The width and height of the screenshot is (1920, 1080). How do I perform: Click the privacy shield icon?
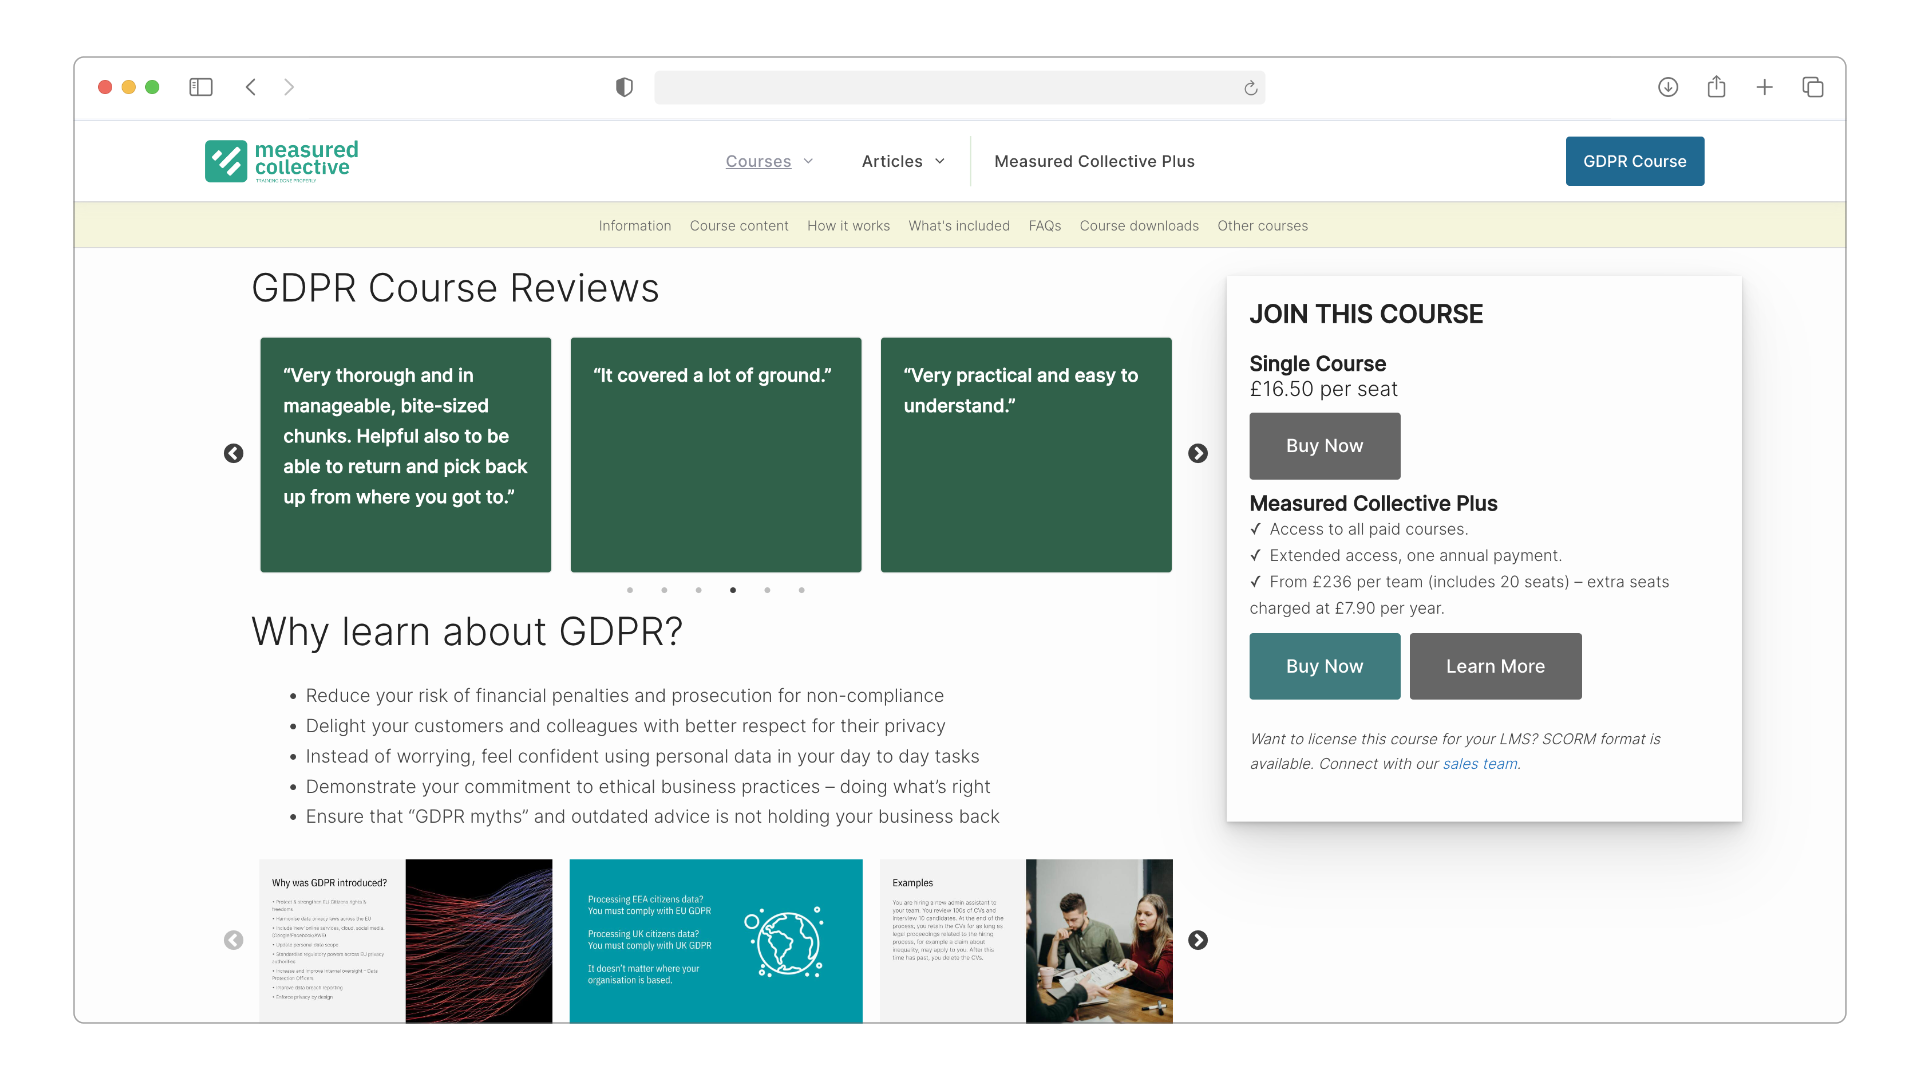coord(624,87)
